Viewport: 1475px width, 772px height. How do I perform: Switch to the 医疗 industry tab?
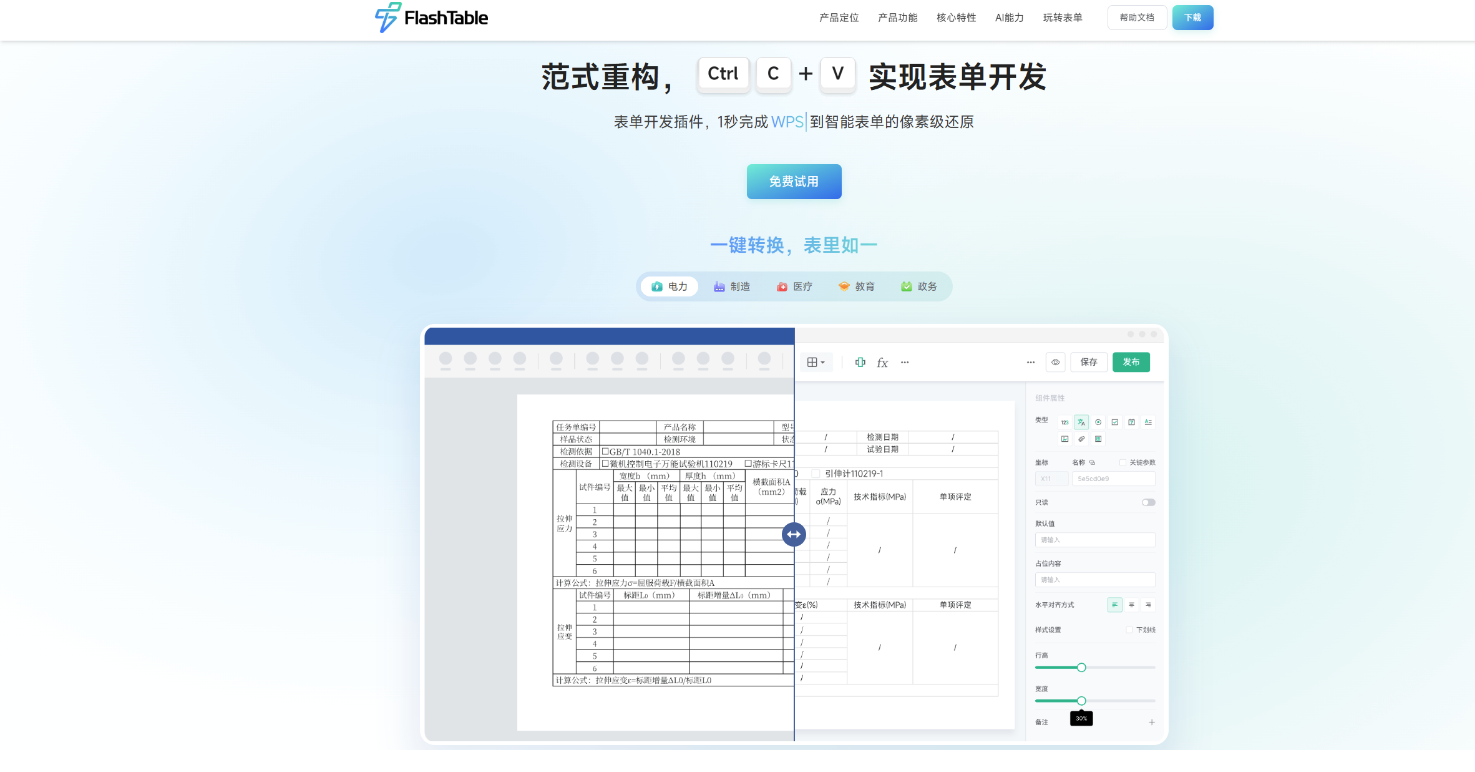pos(795,287)
